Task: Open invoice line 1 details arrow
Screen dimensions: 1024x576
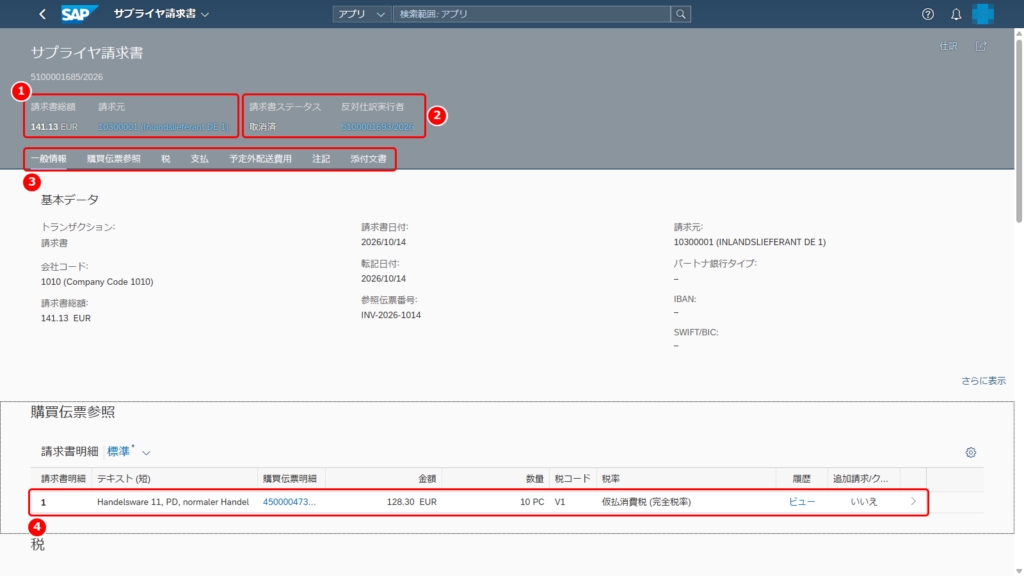Action: (x=913, y=502)
